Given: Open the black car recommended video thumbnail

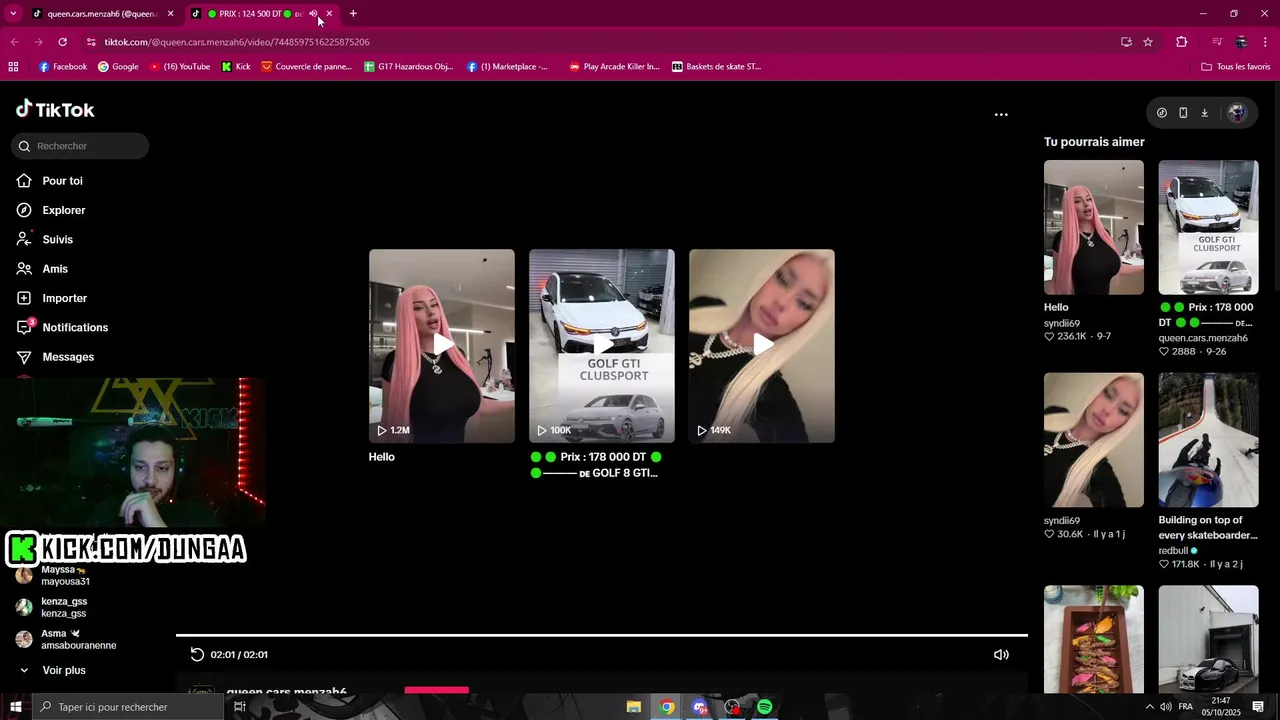Looking at the screenshot, I should click(1209, 640).
